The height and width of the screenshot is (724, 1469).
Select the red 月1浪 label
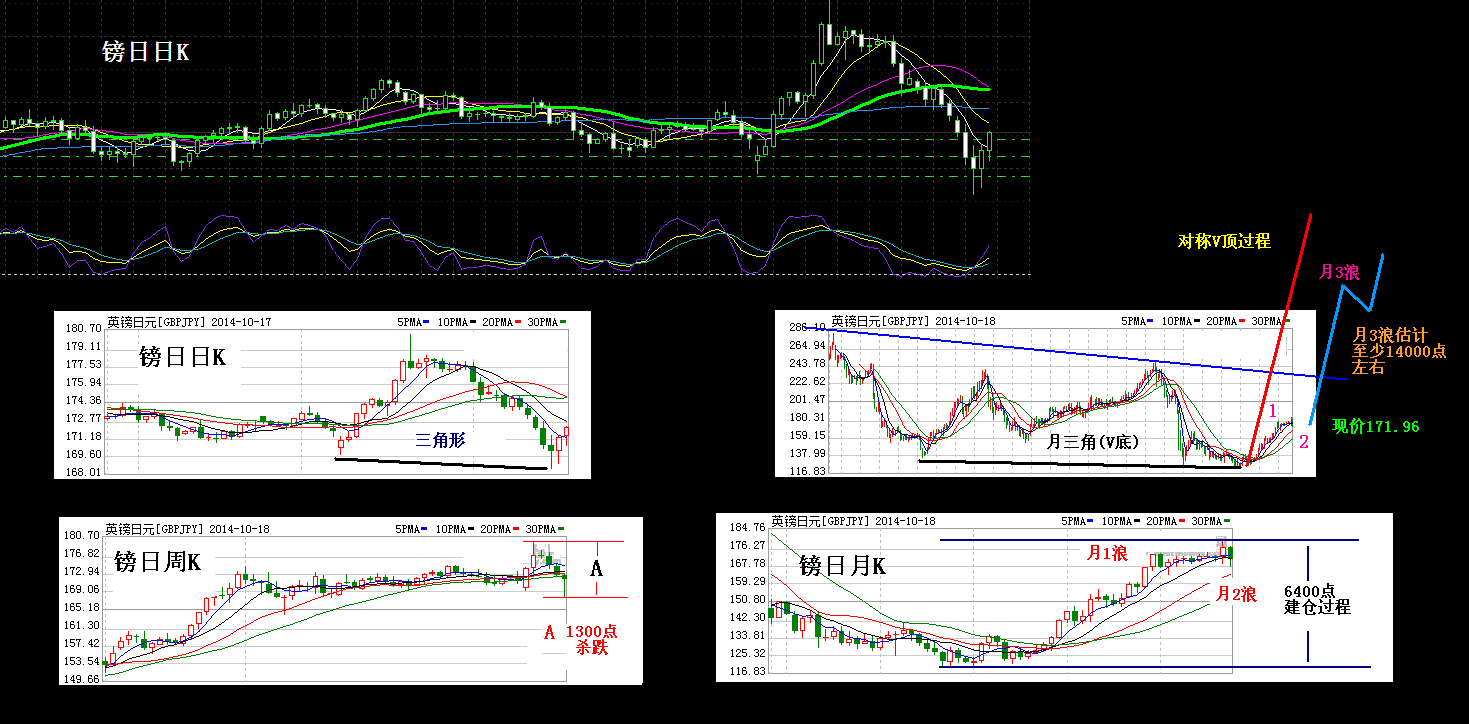[x=1107, y=552]
